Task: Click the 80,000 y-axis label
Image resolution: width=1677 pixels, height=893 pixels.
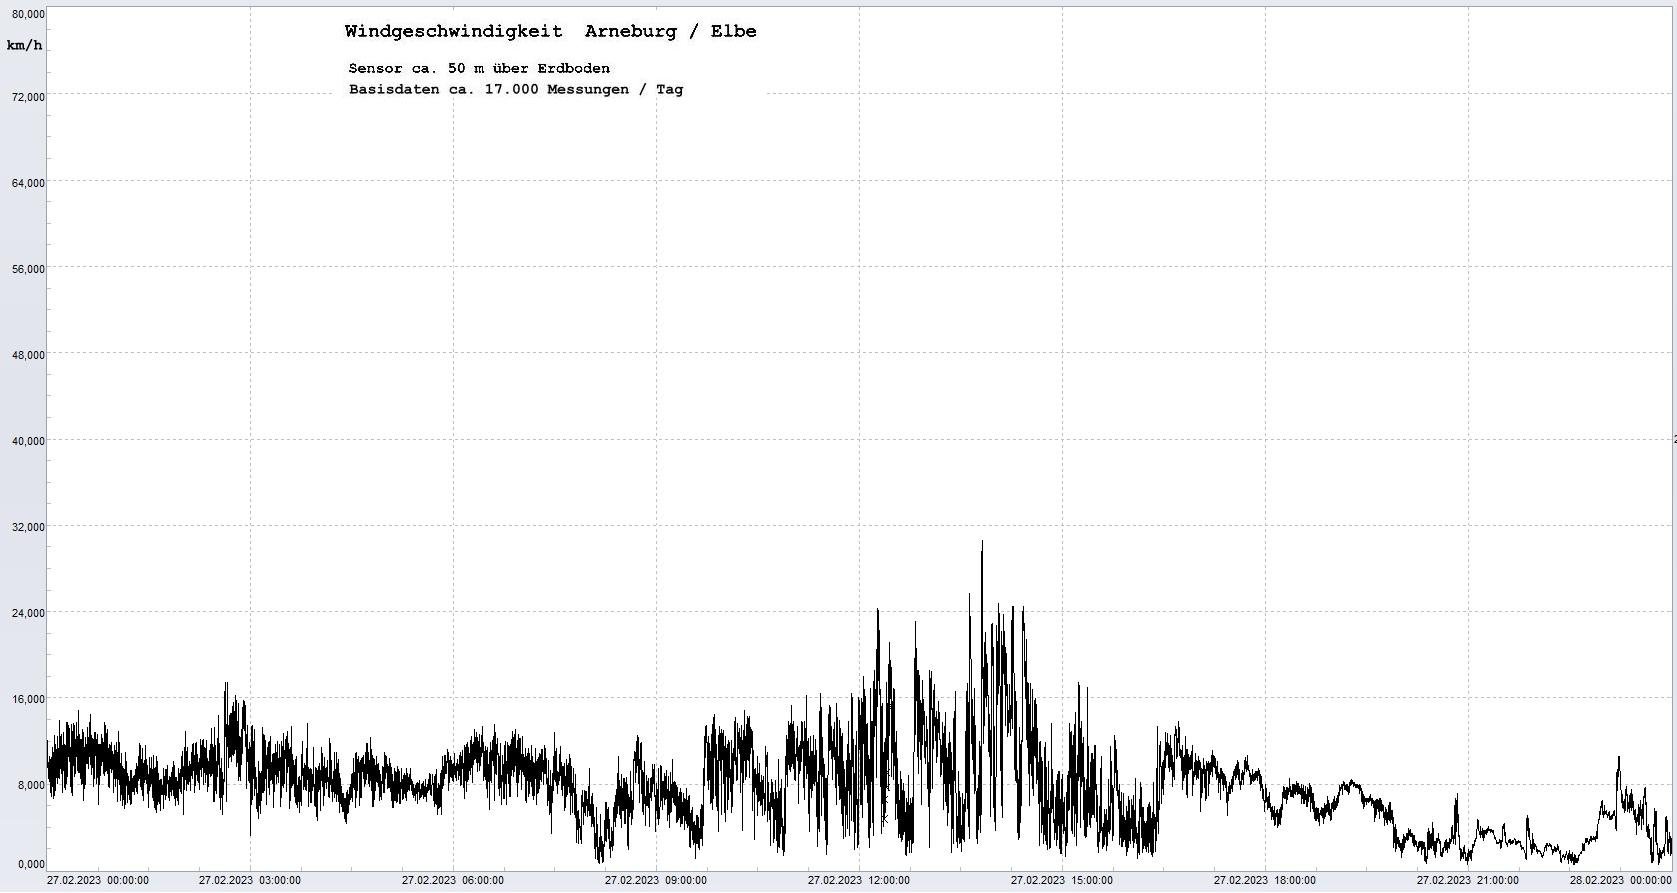Action: (25, 14)
